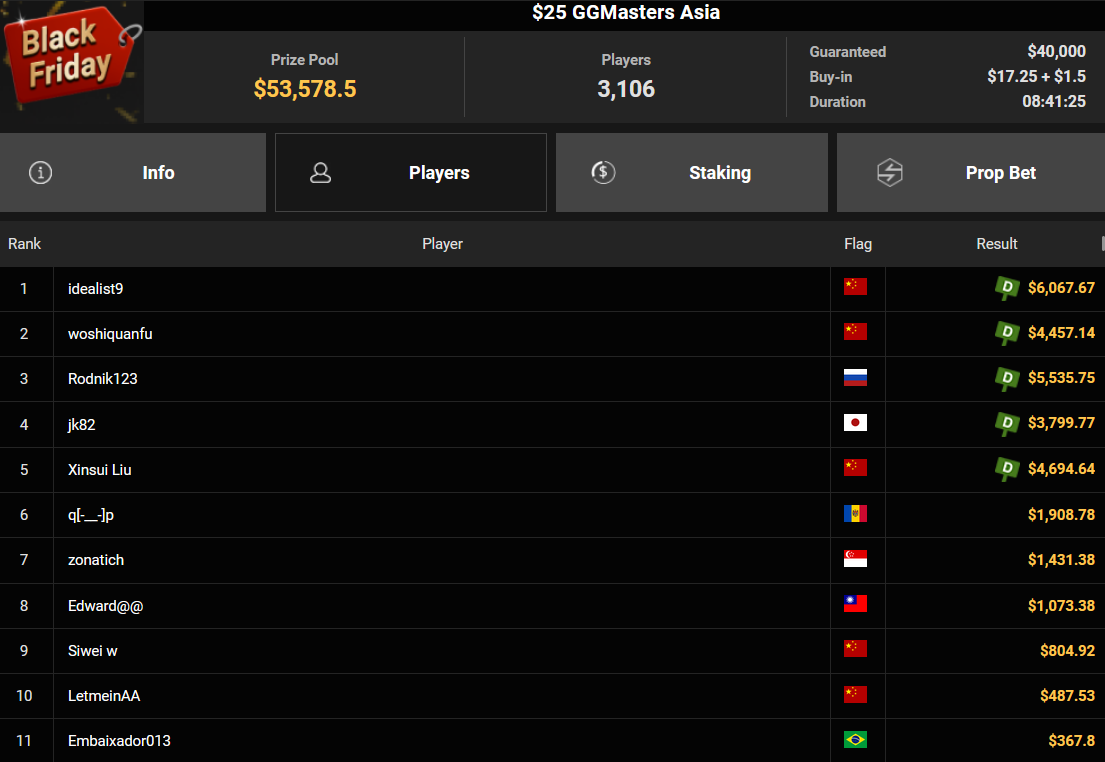This screenshot has width=1105, height=762.
Task: Click the $25 GGMasters Asia title
Action: [x=626, y=13]
